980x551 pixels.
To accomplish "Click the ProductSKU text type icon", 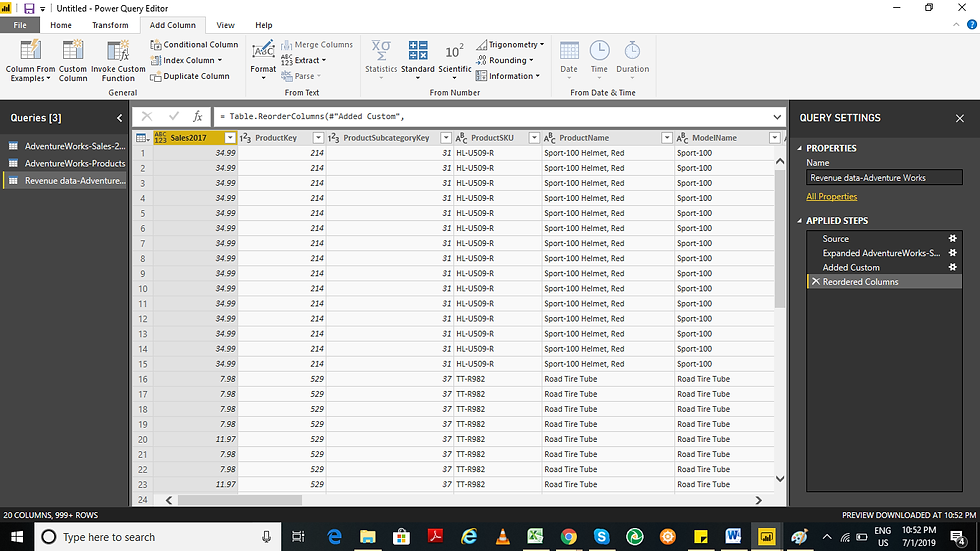I will coord(461,137).
